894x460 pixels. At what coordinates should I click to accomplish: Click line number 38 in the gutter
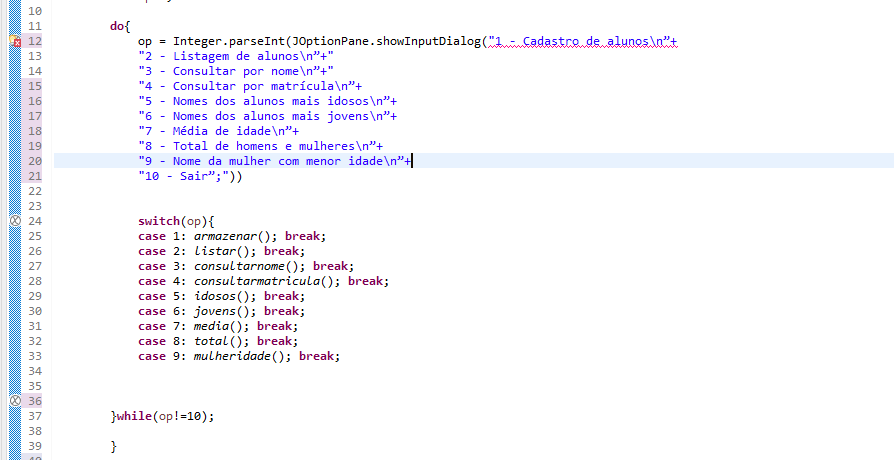(x=35, y=431)
